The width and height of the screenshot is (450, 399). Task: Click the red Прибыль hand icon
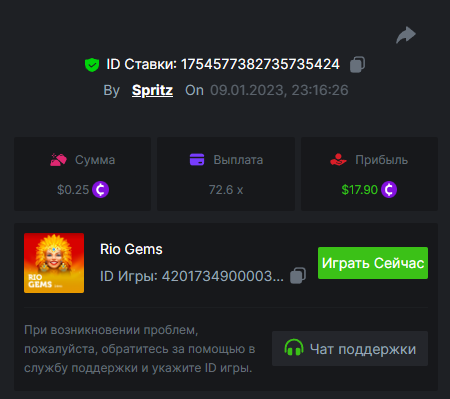(338, 160)
